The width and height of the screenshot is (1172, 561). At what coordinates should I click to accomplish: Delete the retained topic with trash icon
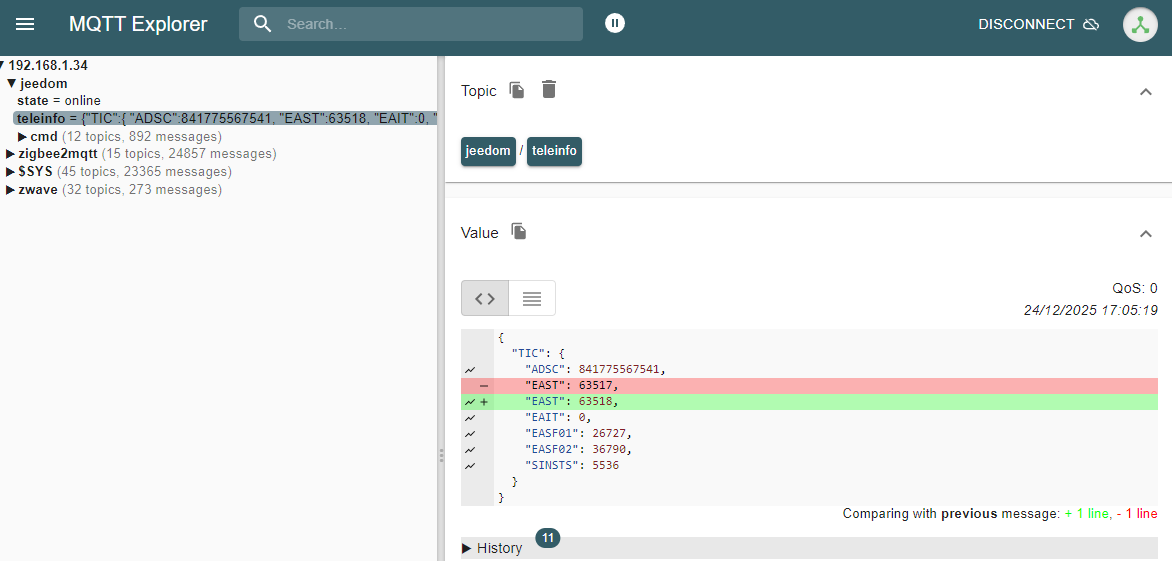(x=548, y=90)
